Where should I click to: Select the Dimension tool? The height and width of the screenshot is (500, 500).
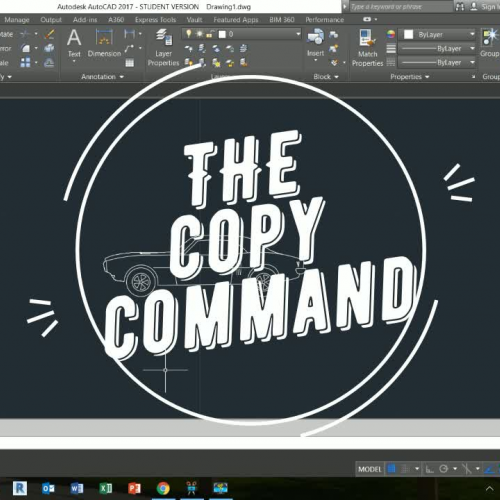104,43
